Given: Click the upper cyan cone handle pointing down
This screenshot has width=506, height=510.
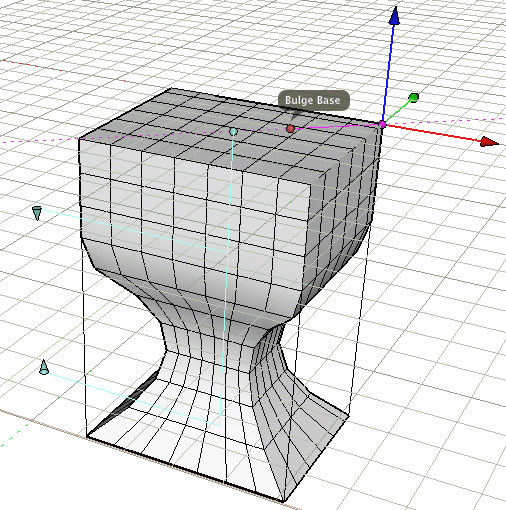Looking at the screenshot, I should click(37, 213).
